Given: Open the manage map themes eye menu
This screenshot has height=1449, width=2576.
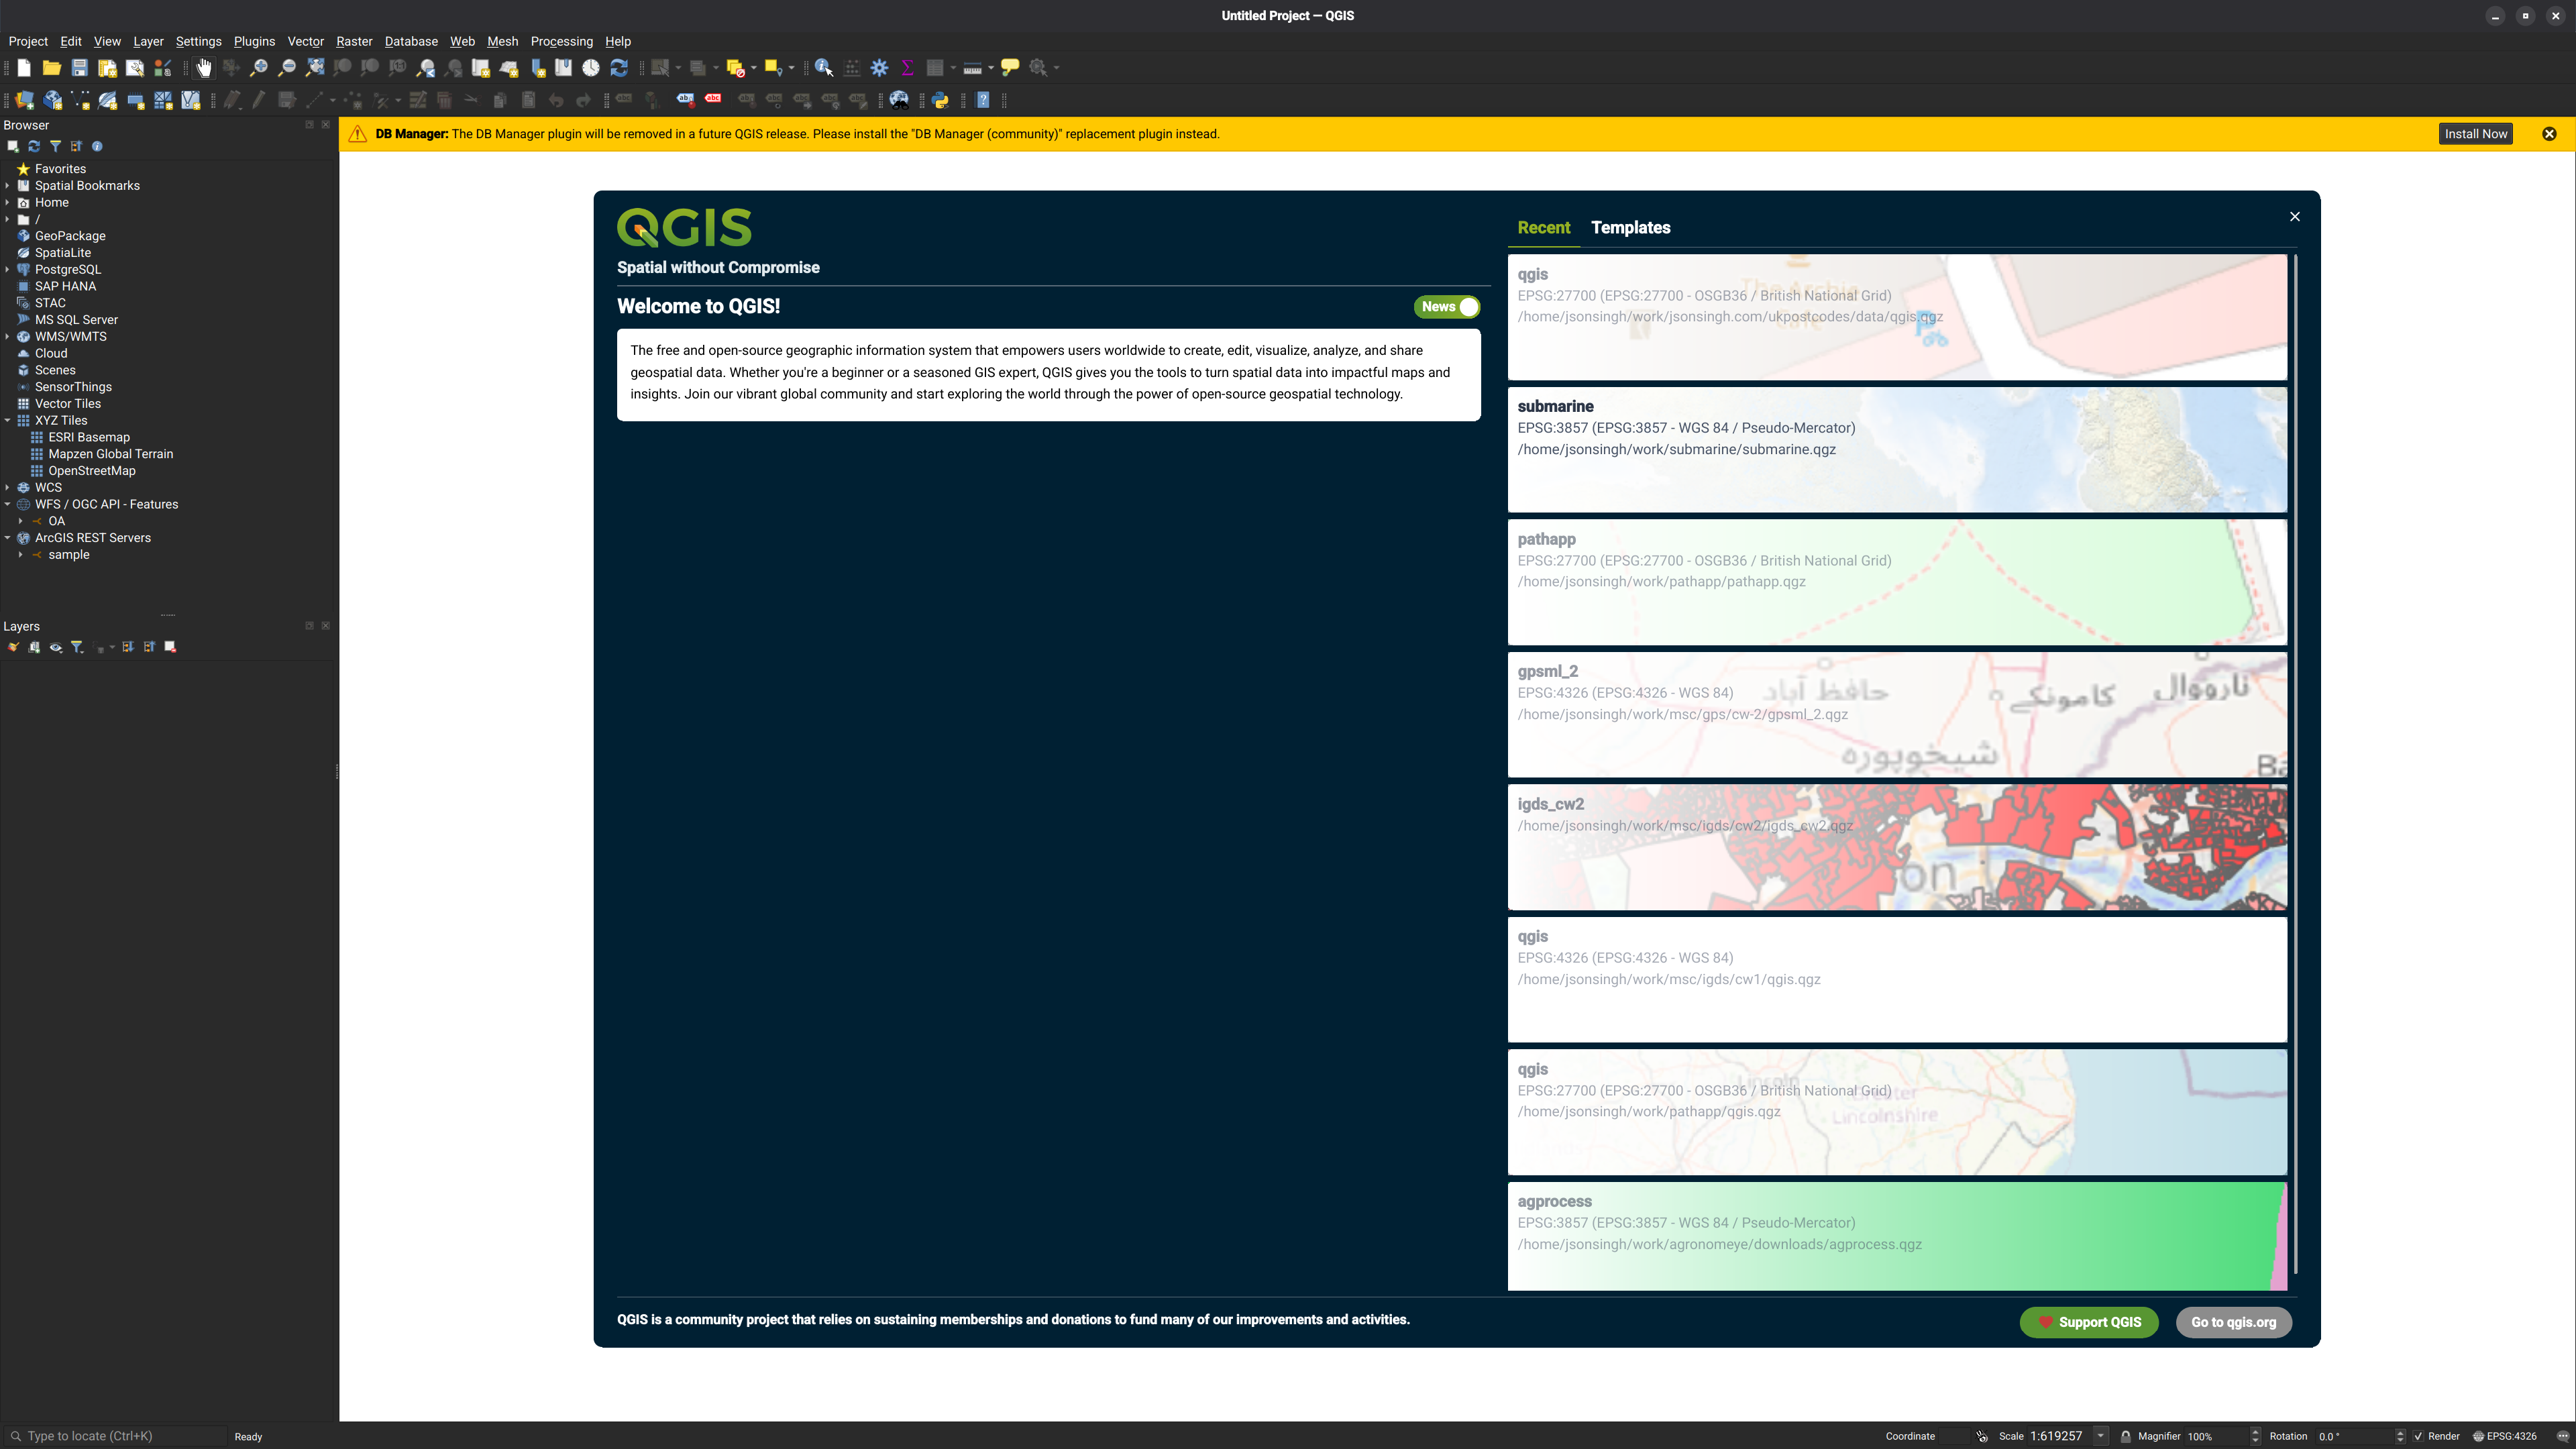Looking at the screenshot, I should point(56,648).
